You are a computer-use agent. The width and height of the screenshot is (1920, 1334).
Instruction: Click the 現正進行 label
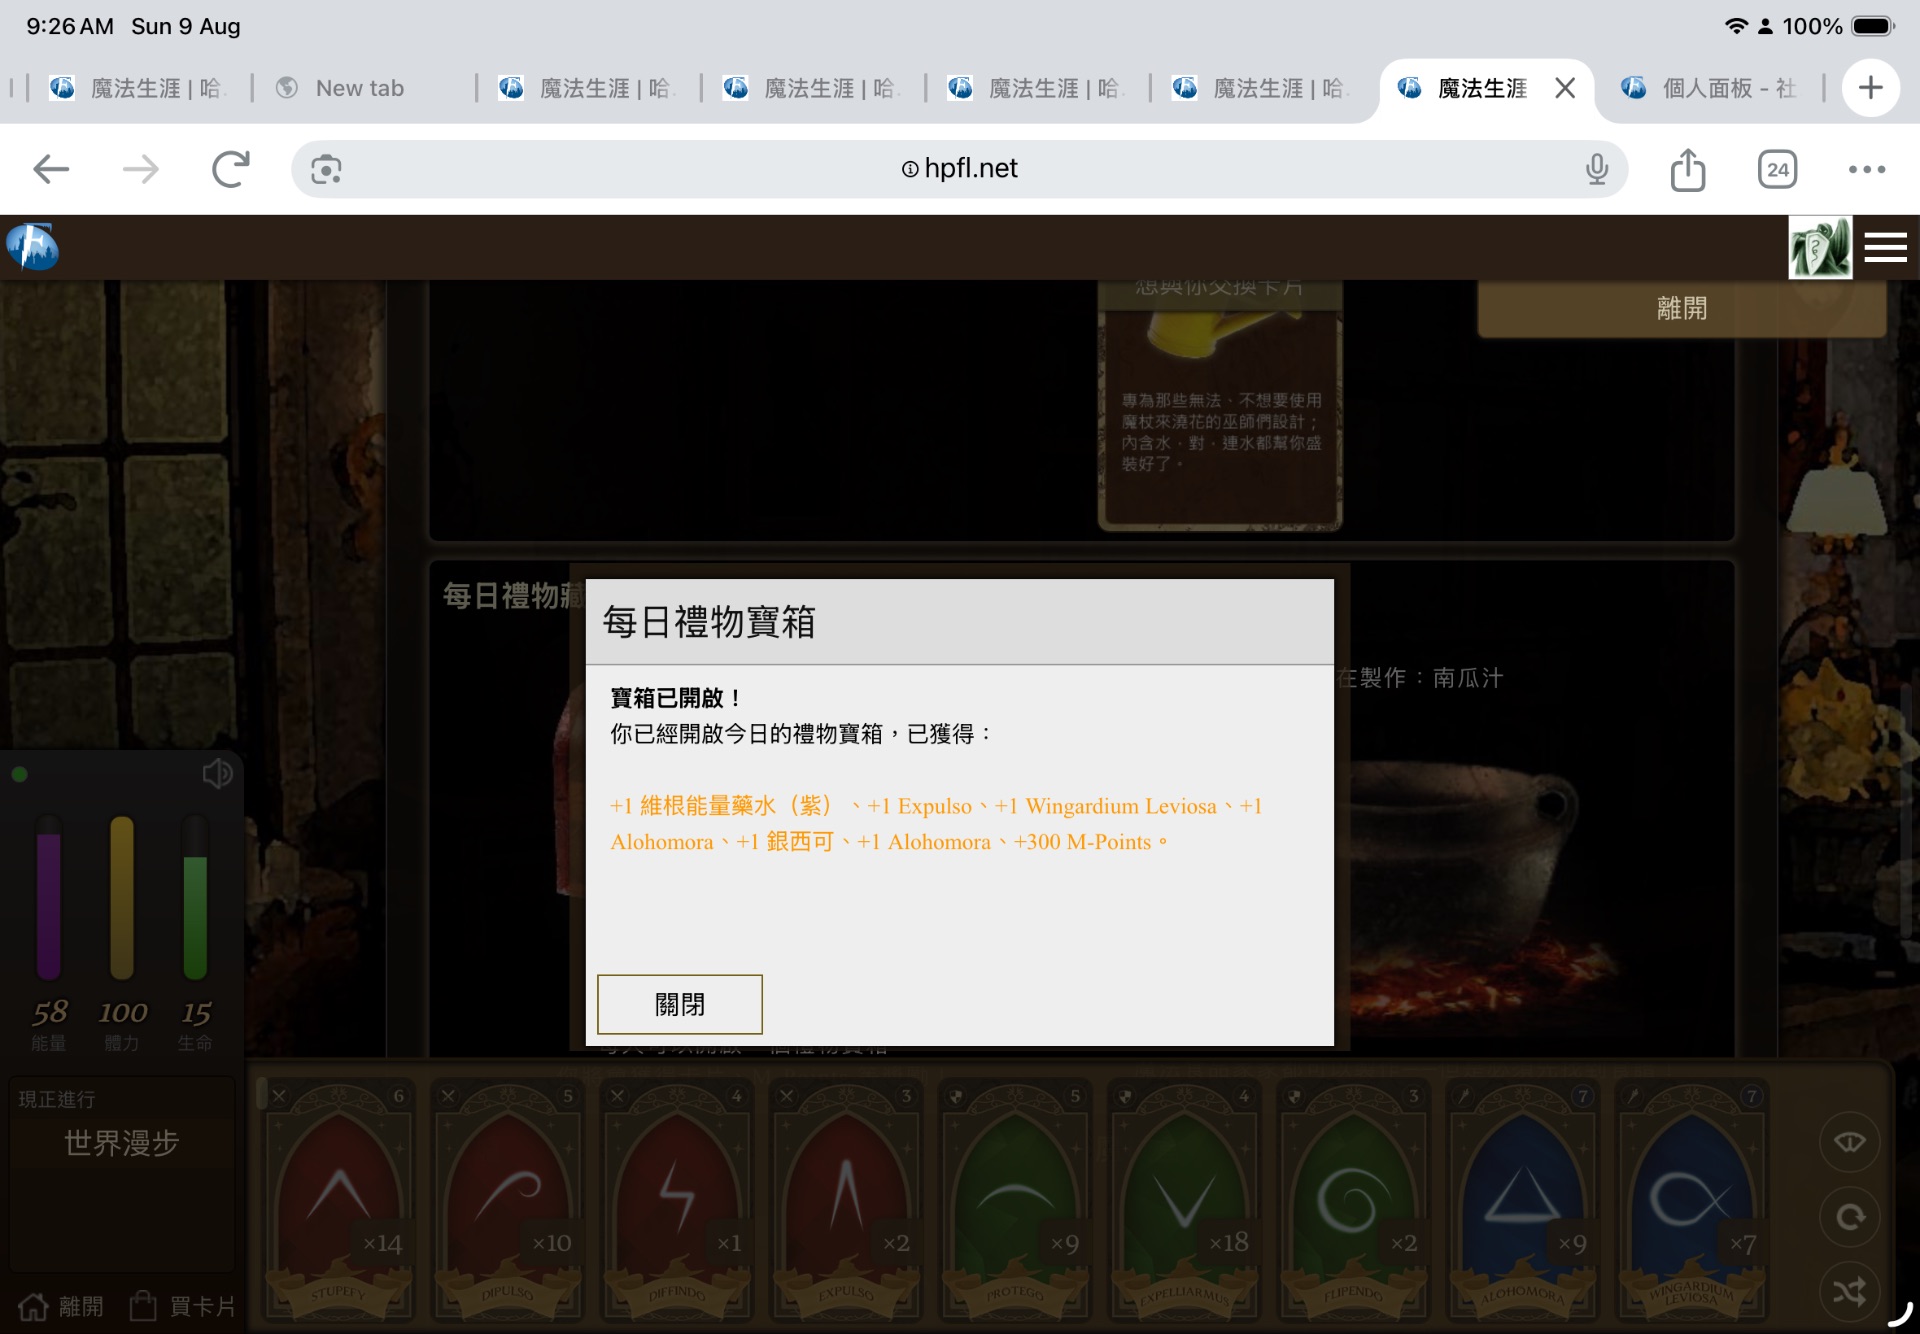click(x=57, y=1099)
